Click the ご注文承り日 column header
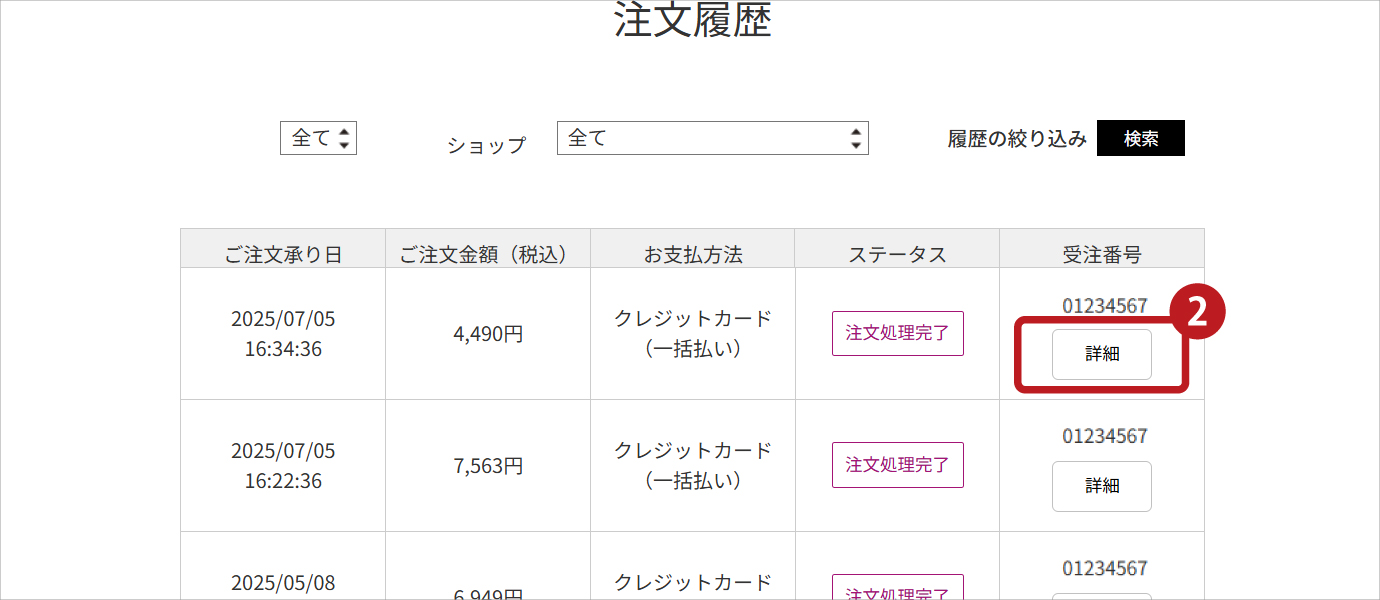Screen dimensions: 1380x600 pos(283,254)
